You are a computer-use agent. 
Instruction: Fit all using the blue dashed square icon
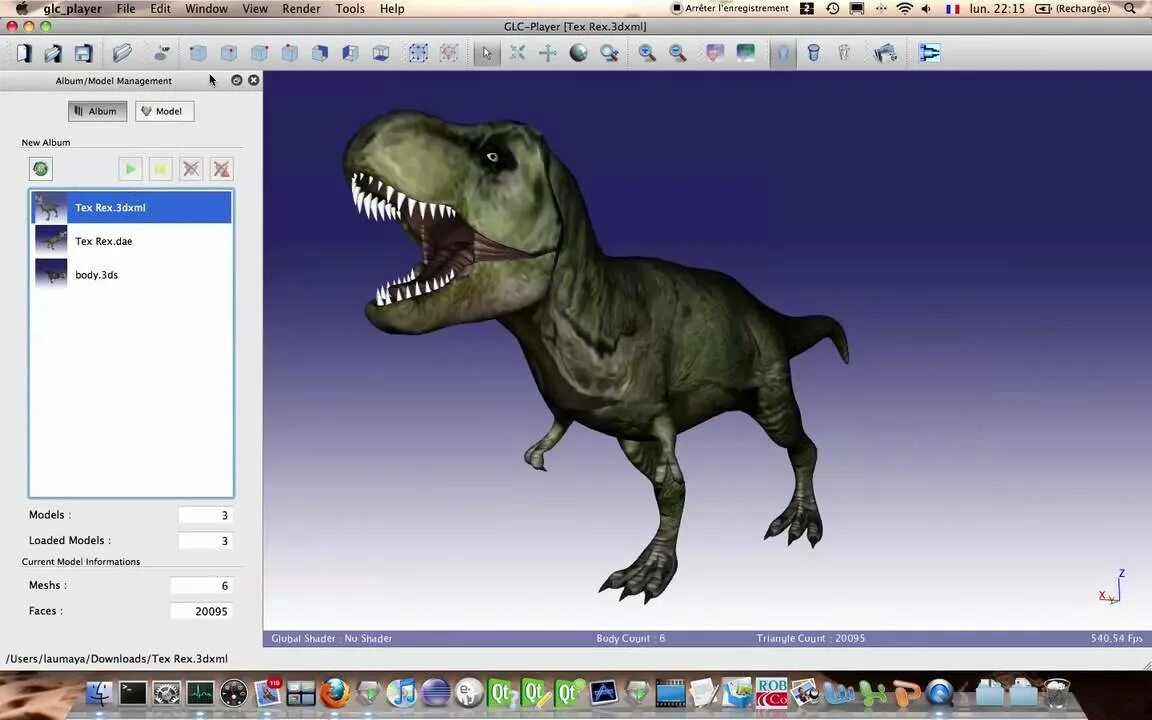pos(418,53)
